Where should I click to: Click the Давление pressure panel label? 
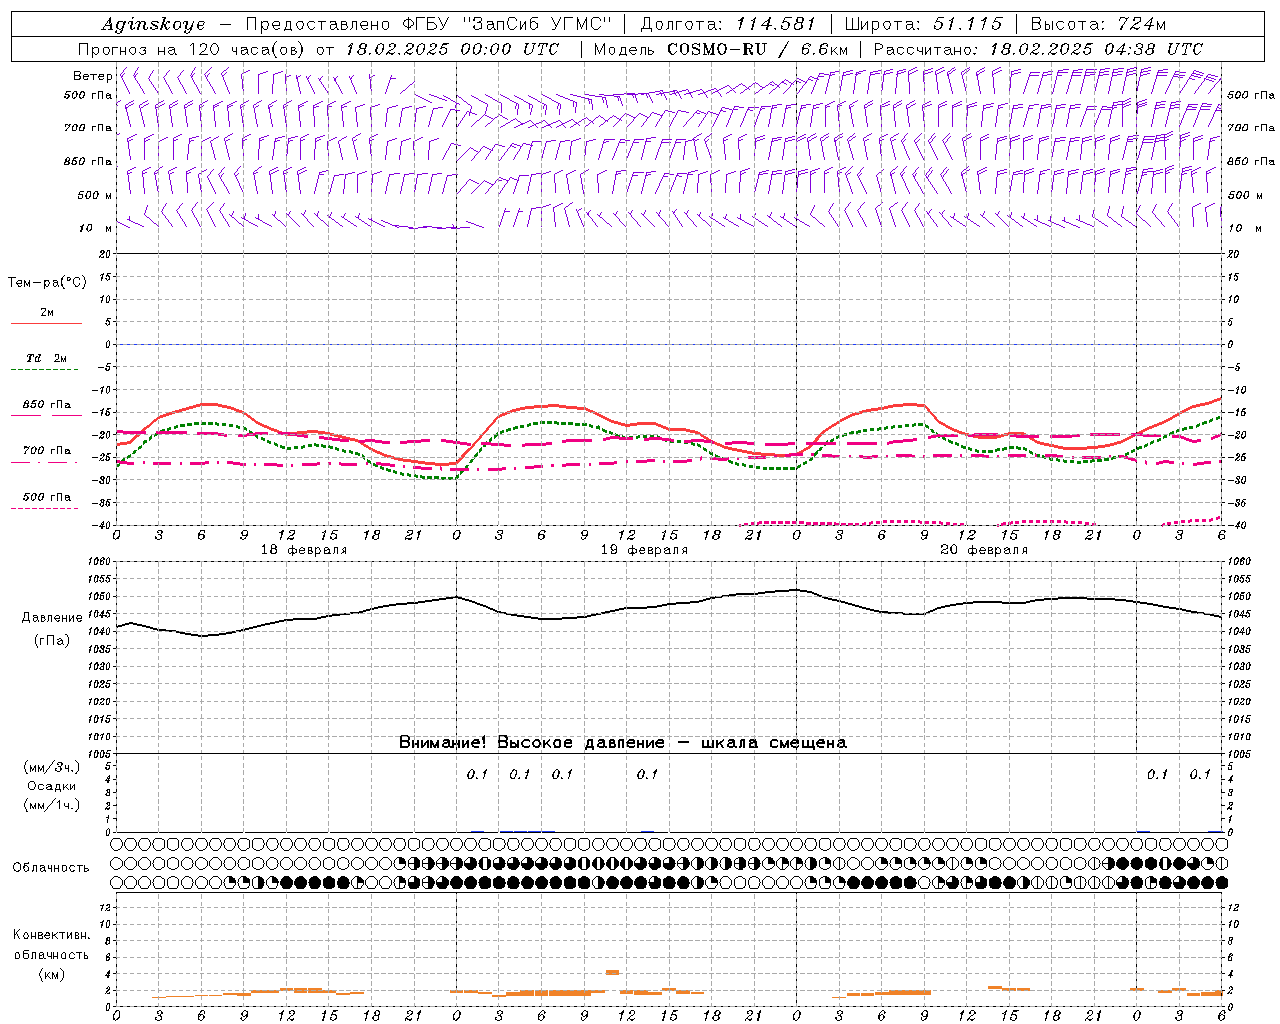[x=52, y=618]
